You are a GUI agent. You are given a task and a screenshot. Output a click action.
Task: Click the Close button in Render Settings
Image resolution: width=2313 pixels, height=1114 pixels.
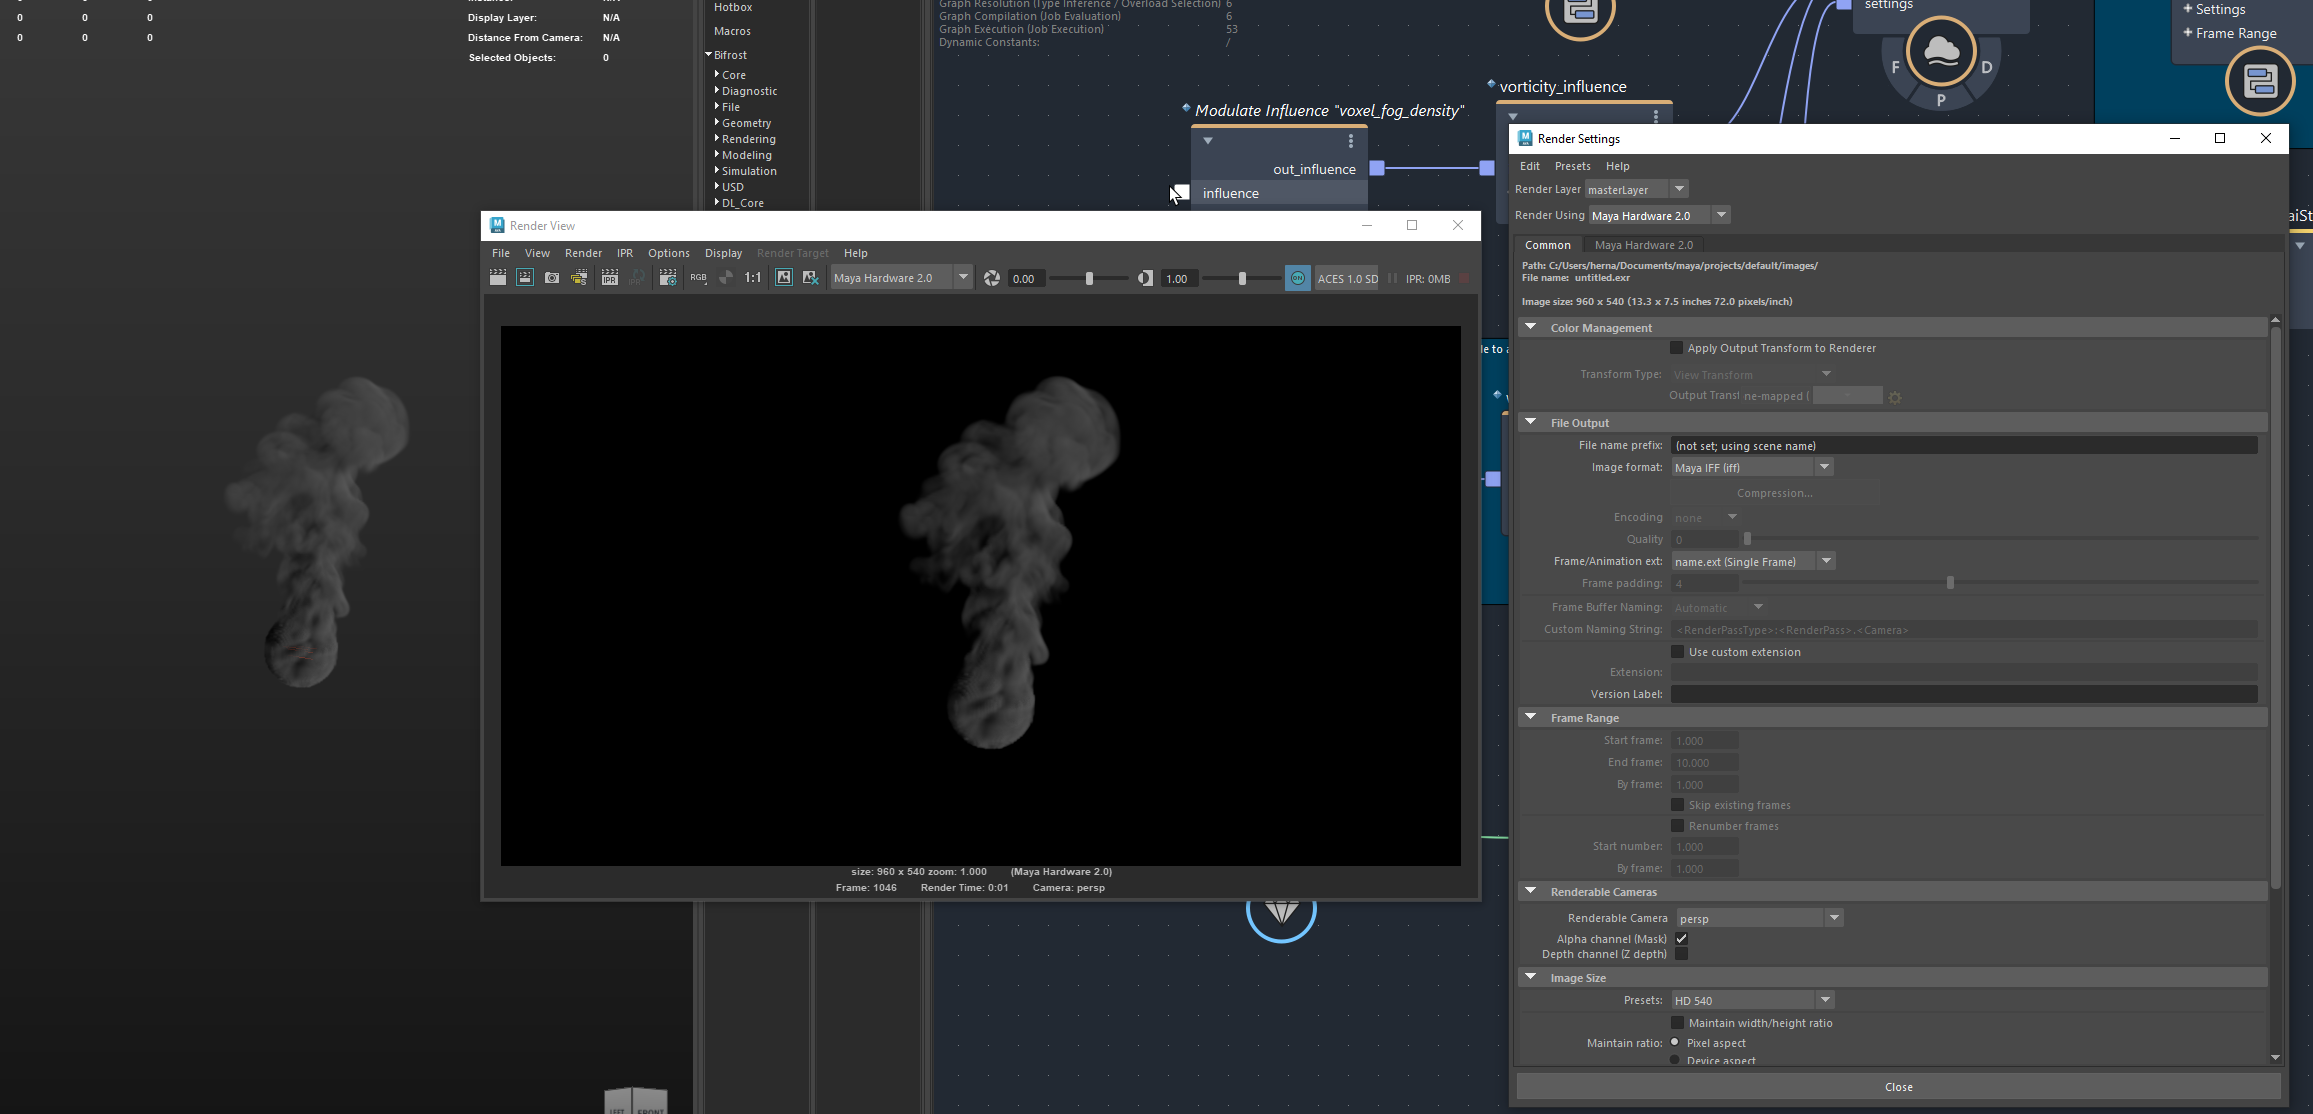[1898, 1086]
